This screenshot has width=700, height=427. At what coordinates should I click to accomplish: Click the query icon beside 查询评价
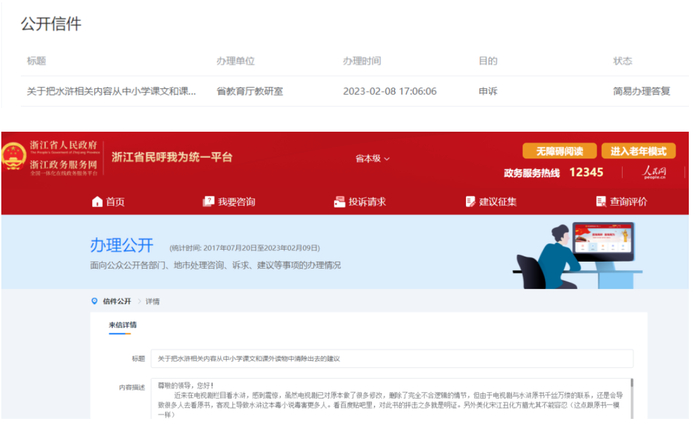(x=601, y=201)
